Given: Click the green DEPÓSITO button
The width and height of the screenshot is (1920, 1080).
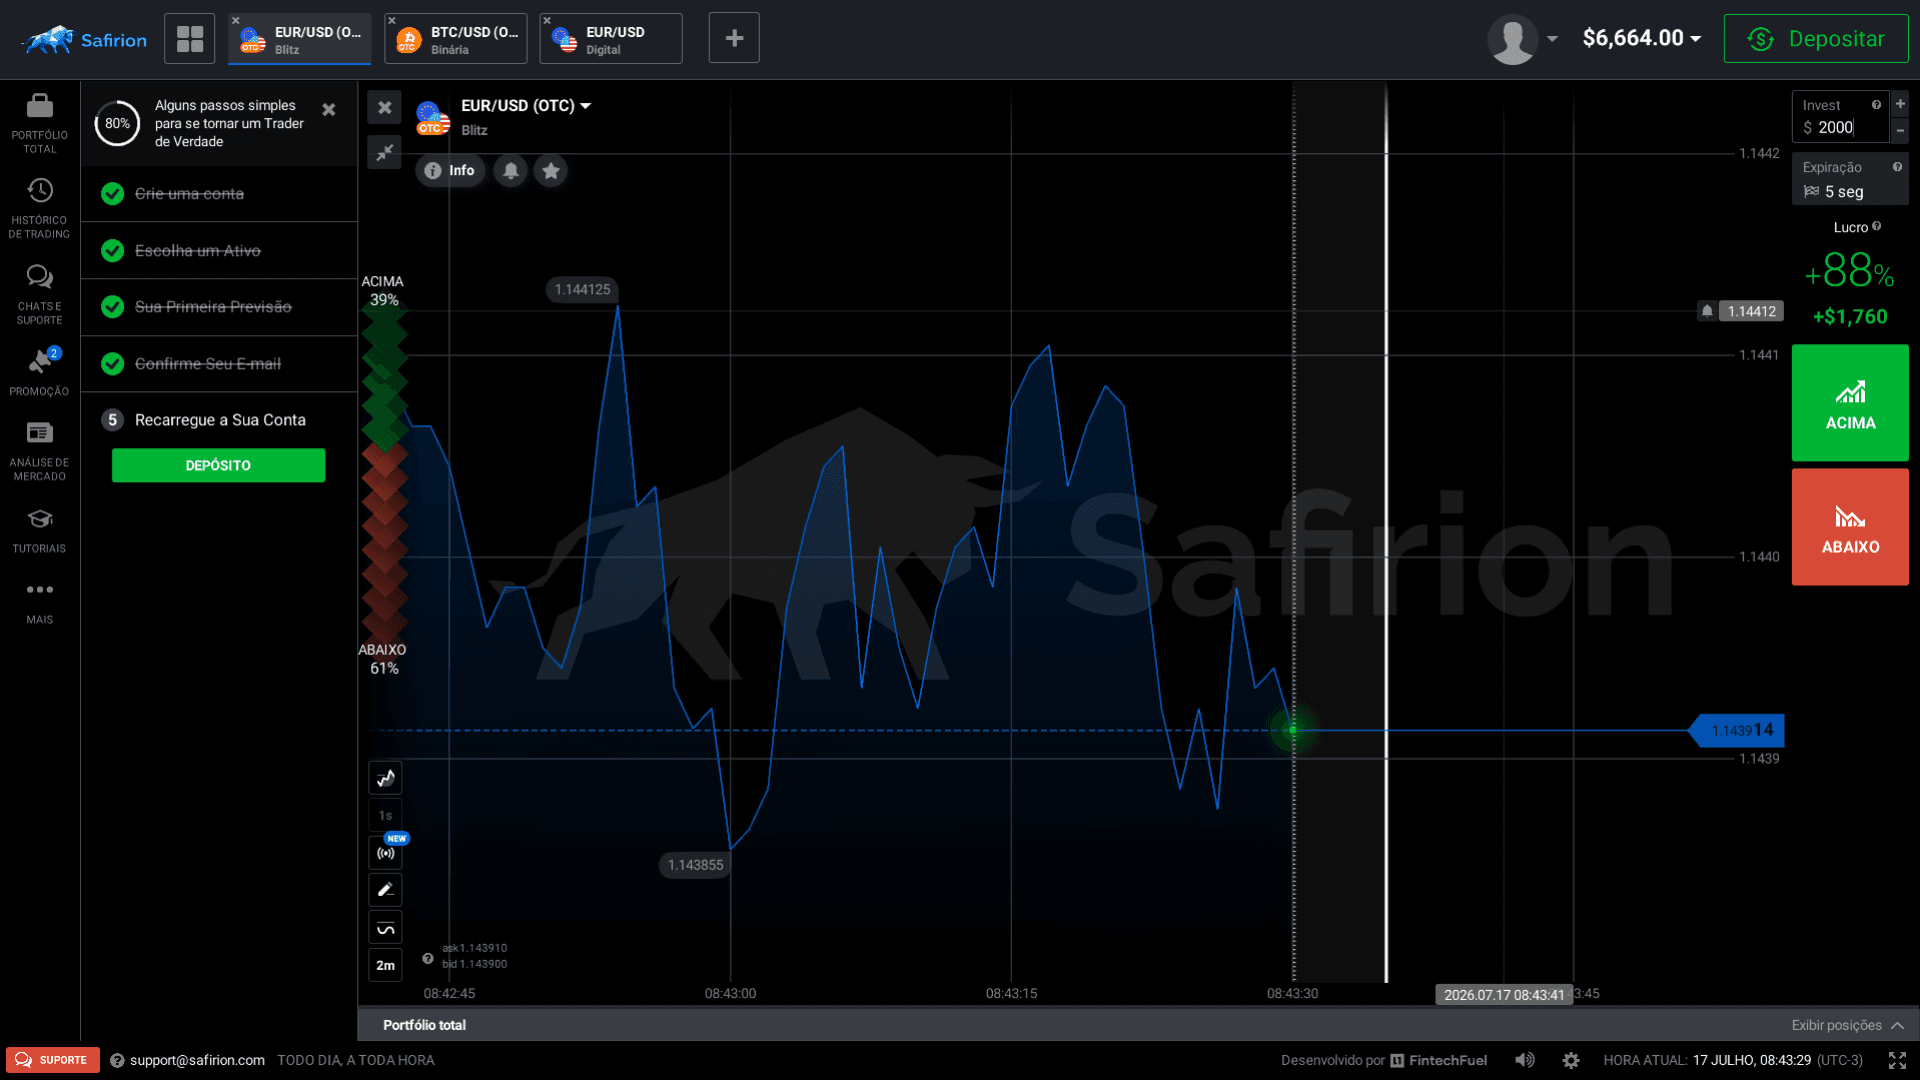Looking at the screenshot, I should [x=218, y=465].
